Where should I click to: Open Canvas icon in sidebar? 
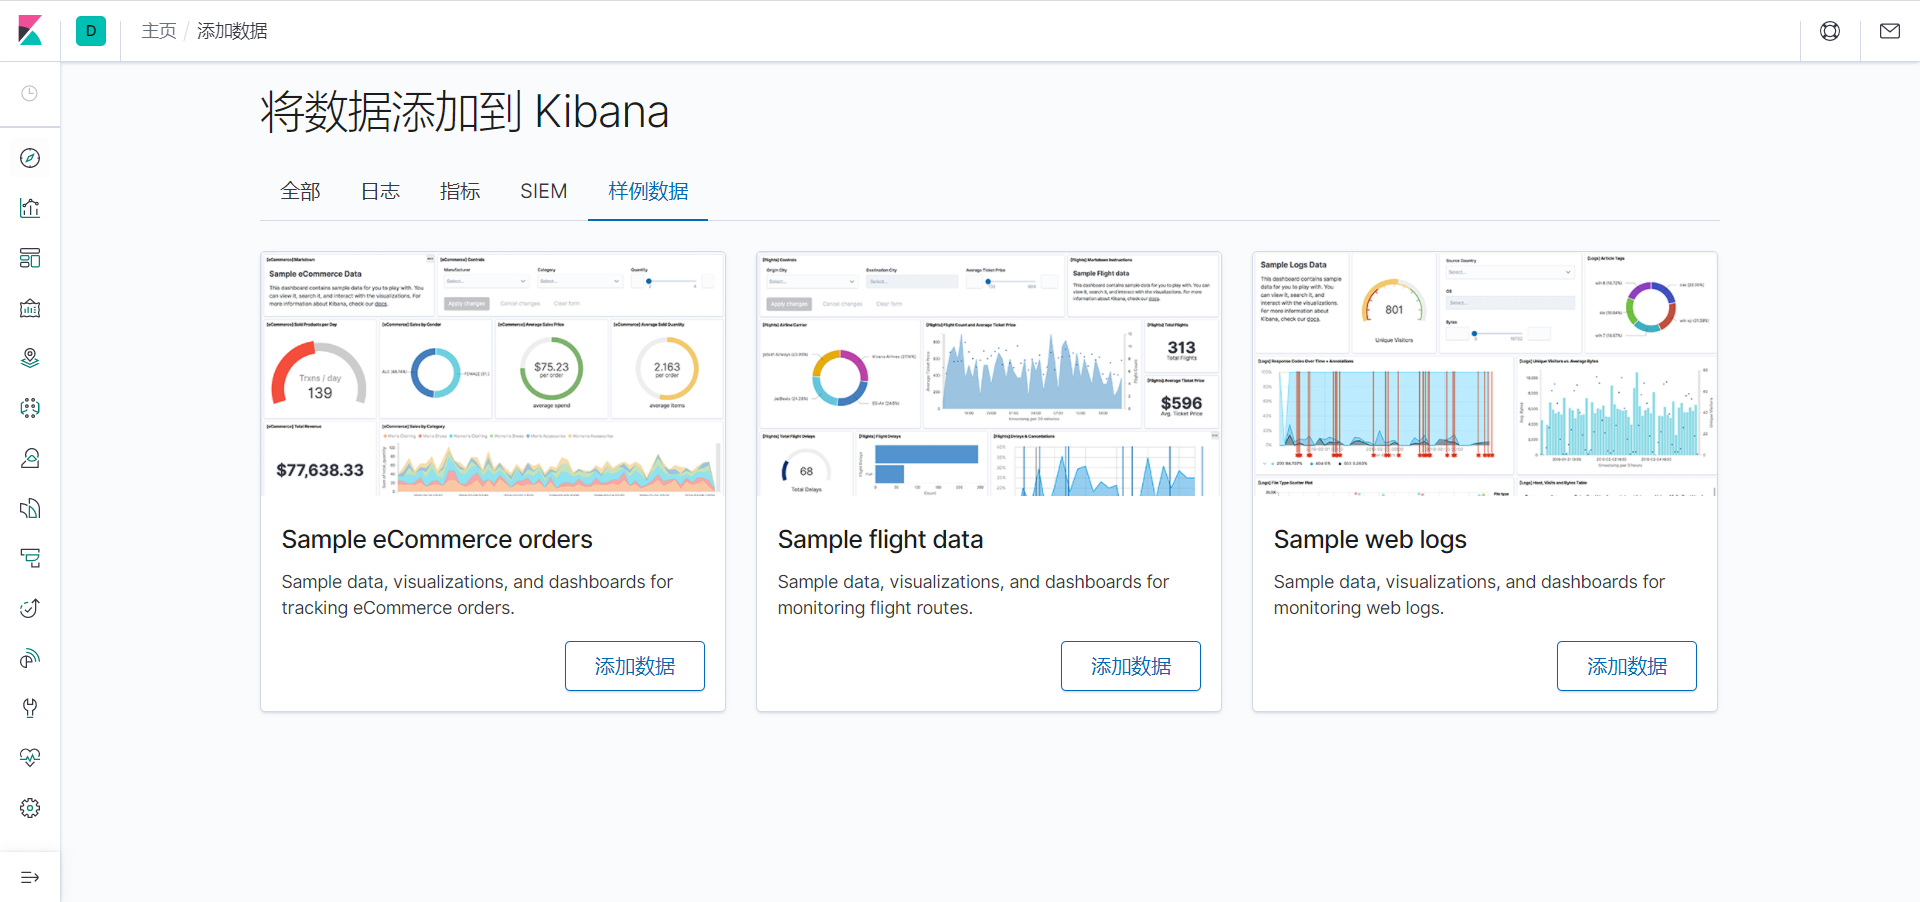[x=30, y=308]
